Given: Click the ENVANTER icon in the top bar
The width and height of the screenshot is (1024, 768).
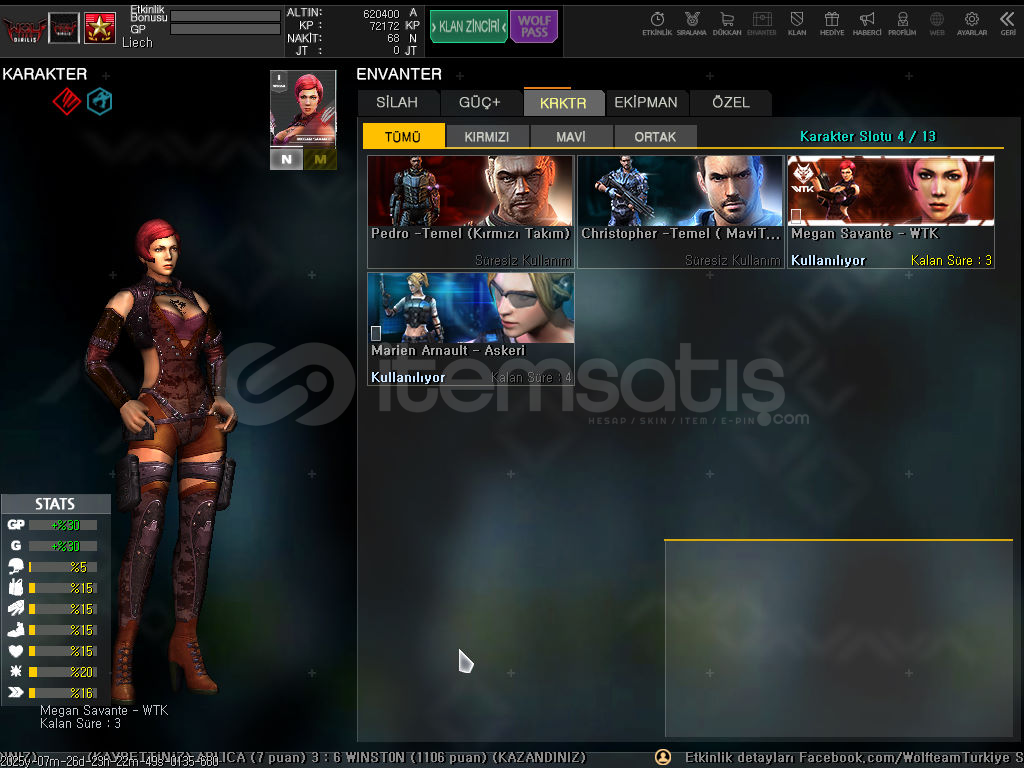Looking at the screenshot, I should pos(761,24).
